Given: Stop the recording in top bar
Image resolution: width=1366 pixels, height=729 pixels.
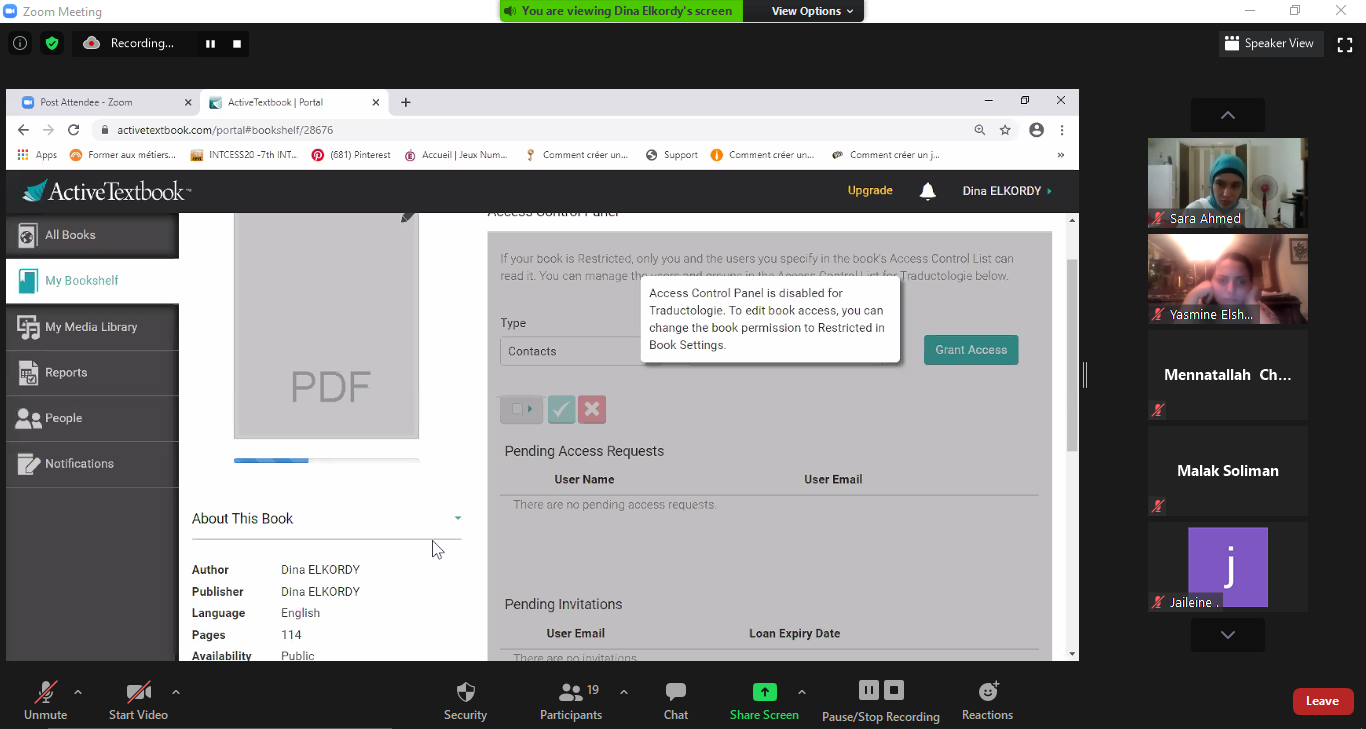Looking at the screenshot, I should click(237, 44).
